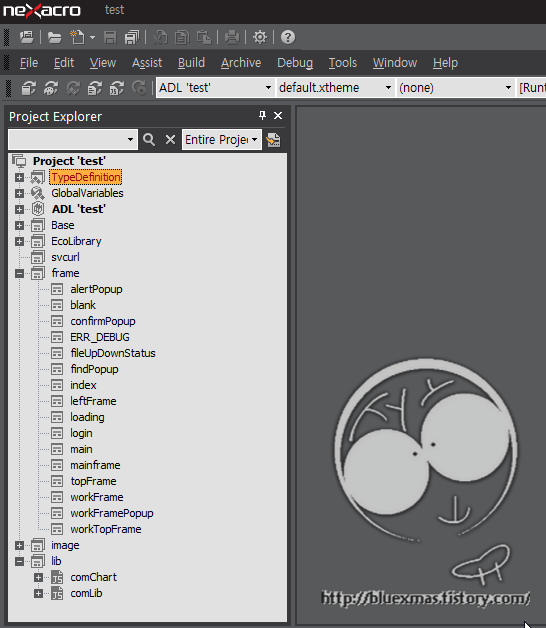This screenshot has width=546, height=628.
Task: Click the Print toolbar icon
Action: [x=232, y=38]
